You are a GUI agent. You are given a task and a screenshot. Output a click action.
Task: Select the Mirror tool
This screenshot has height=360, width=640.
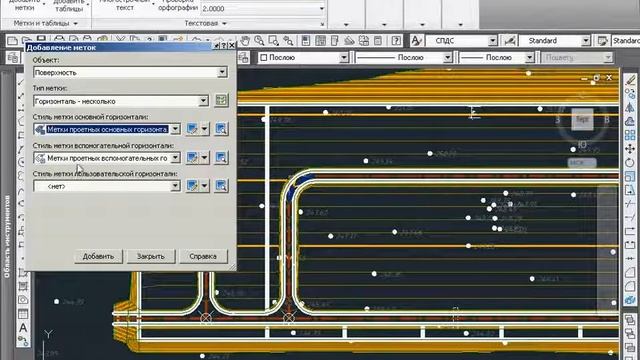coord(630,107)
